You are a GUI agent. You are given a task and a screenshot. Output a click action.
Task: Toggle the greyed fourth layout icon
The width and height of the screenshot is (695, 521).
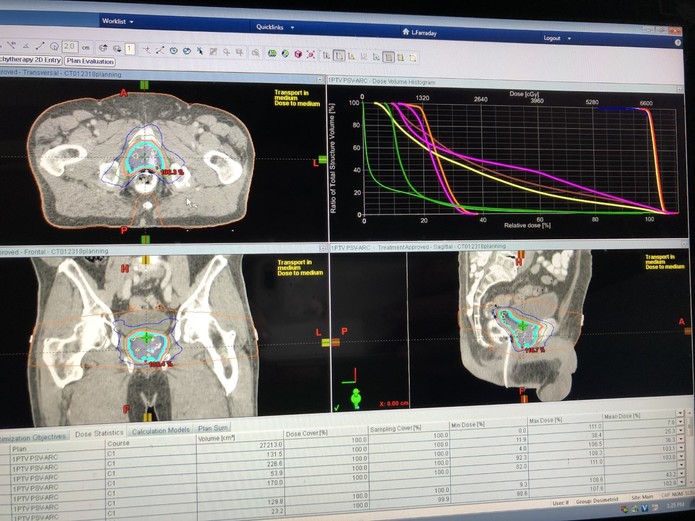click(364, 56)
